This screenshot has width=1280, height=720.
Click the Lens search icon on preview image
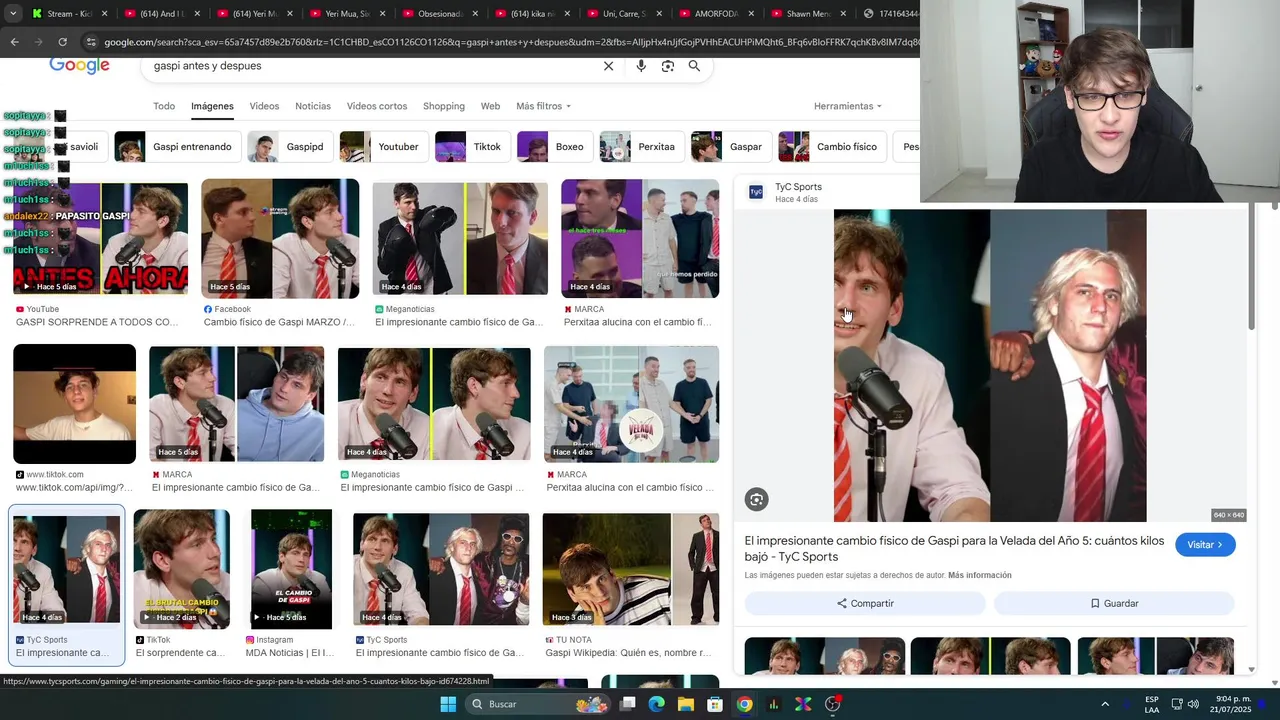pyautogui.click(x=757, y=499)
